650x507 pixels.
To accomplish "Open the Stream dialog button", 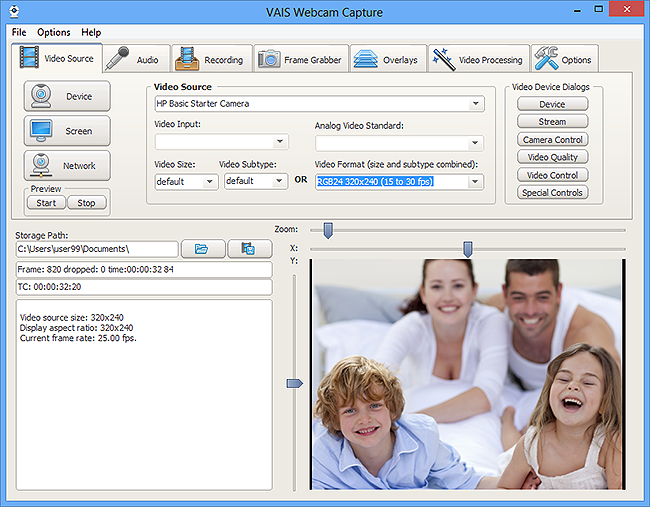I will coord(552,121).
